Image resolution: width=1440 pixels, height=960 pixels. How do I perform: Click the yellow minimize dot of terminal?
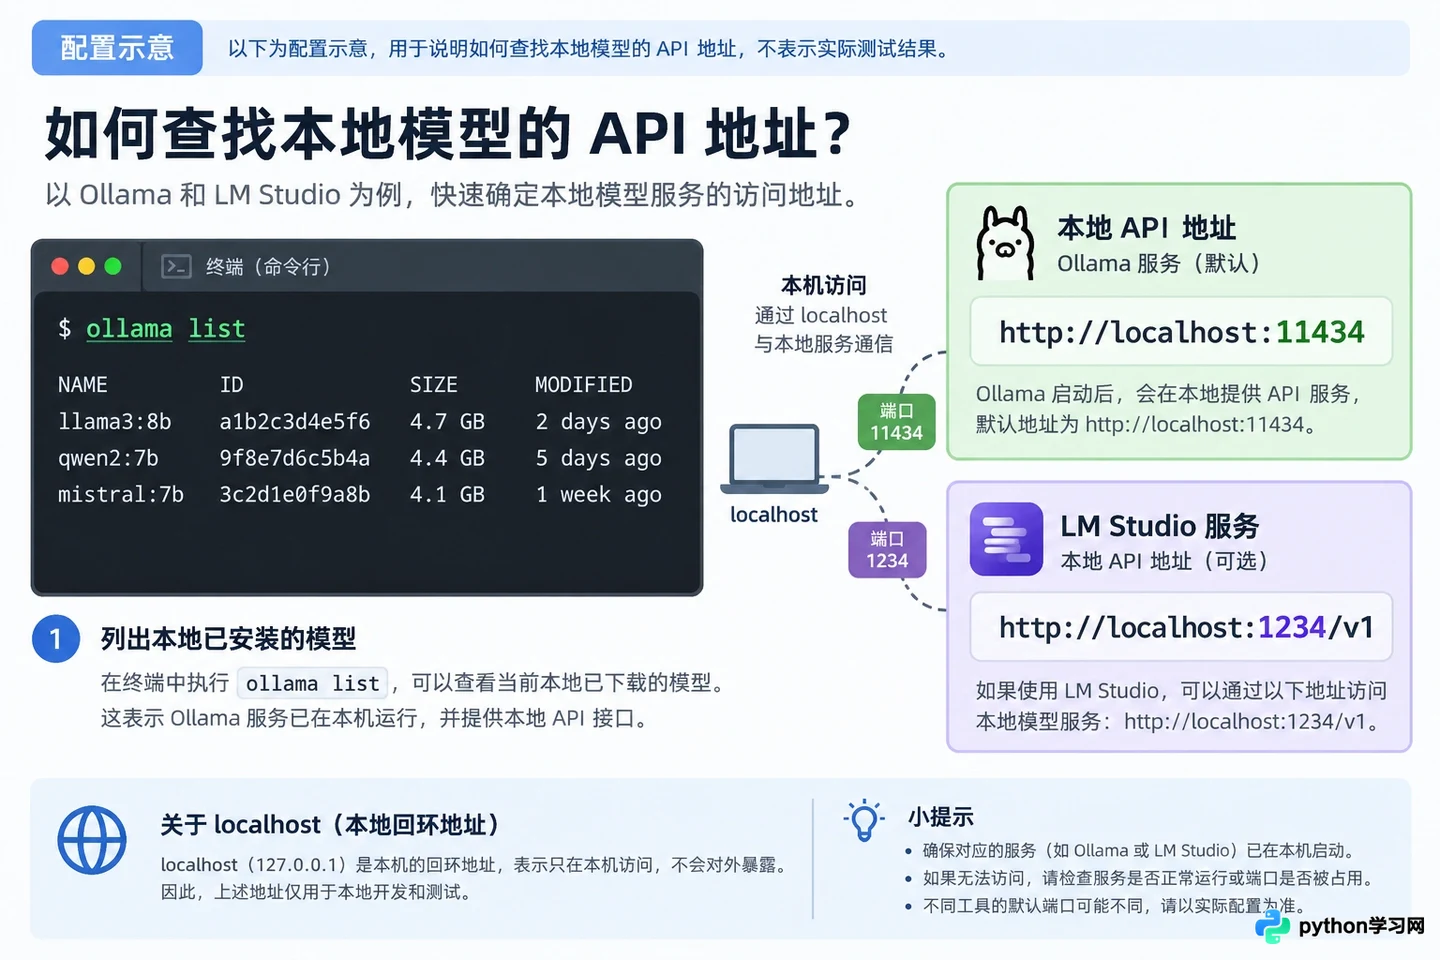[x=86, y=266]
